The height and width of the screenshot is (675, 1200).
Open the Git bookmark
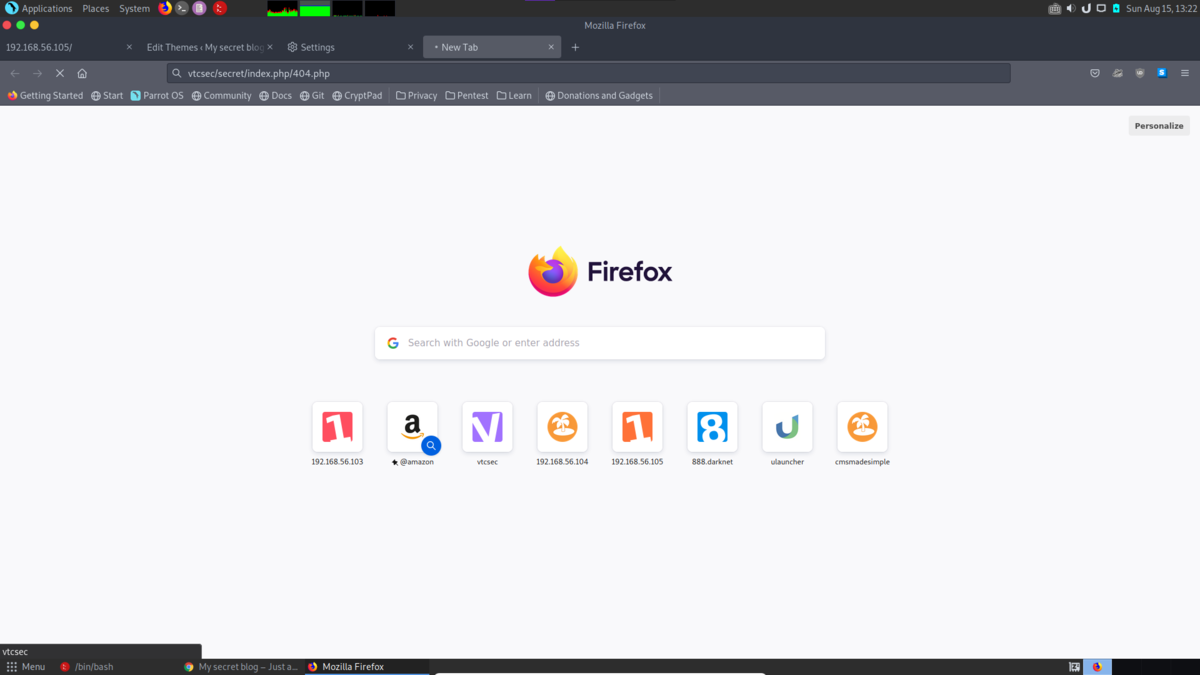pyautogui.click(x=312, y=96)
